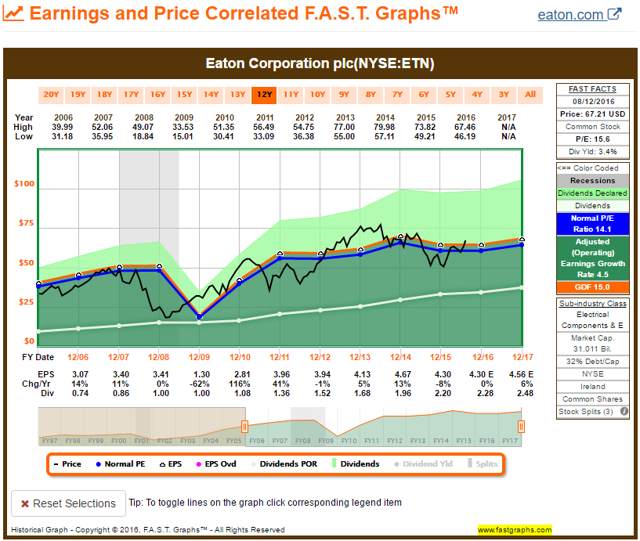
Task: Switch to the 8Y range tab
Action: pyautogui.click(x=371, y=95)
